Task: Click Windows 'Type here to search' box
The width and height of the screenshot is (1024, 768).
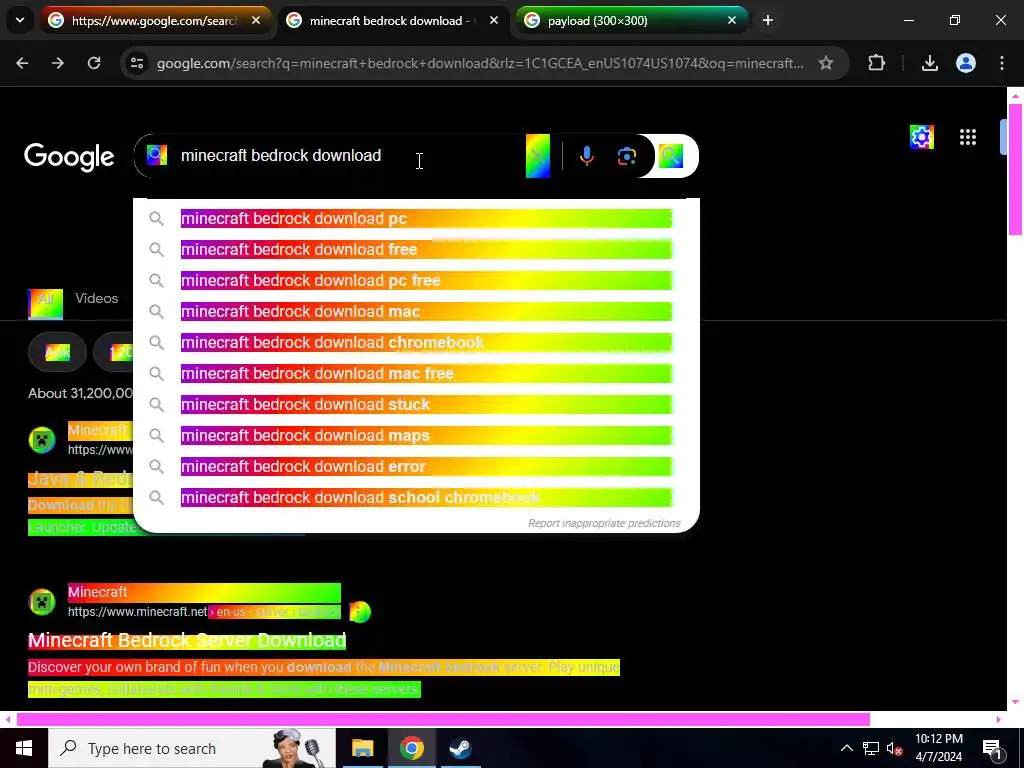Action: pyautogui.click(x=191, y=748)
